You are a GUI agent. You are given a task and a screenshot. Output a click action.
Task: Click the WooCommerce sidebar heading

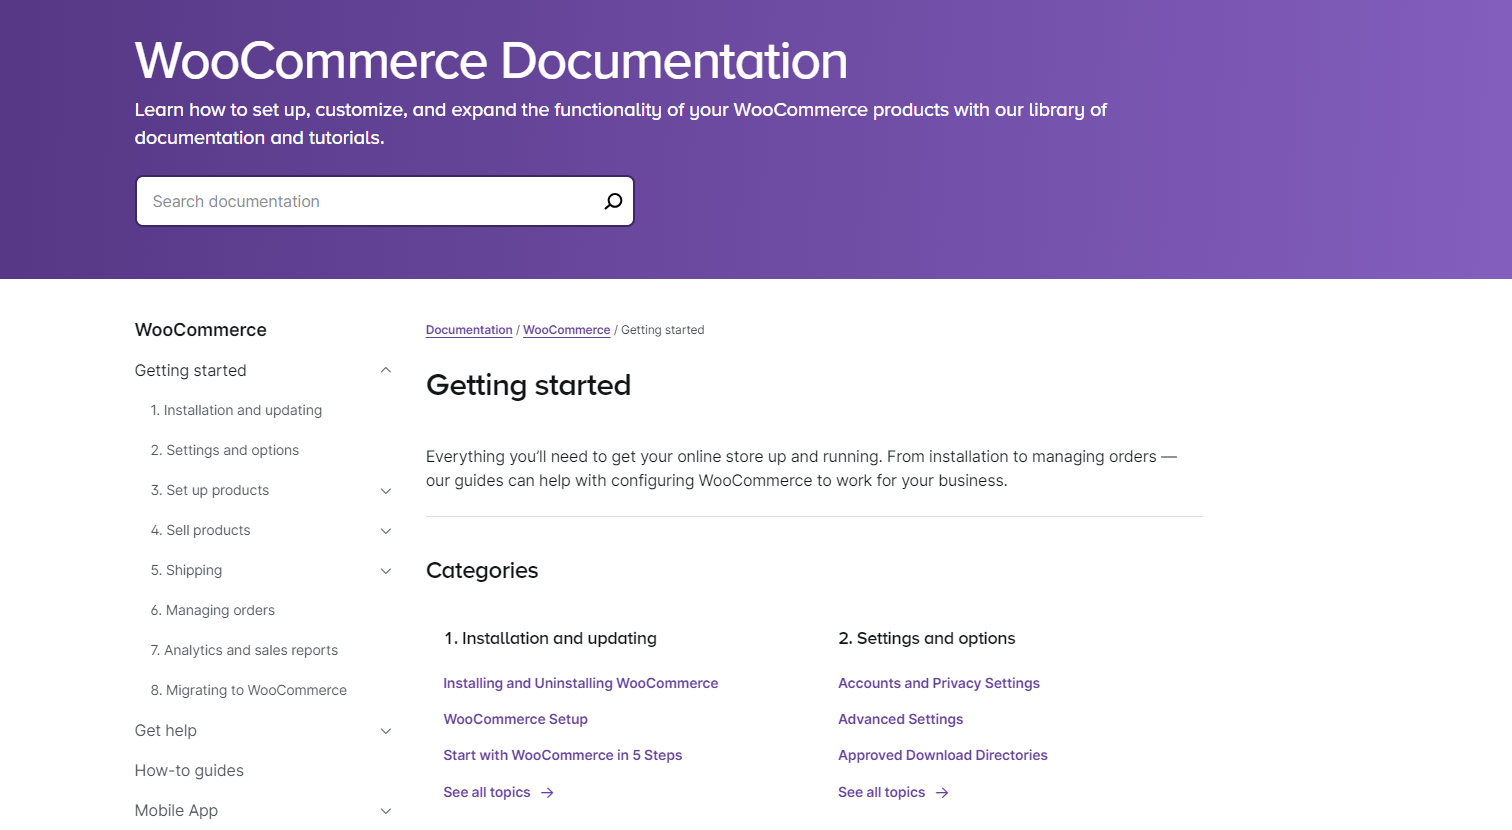pos(201,330)
